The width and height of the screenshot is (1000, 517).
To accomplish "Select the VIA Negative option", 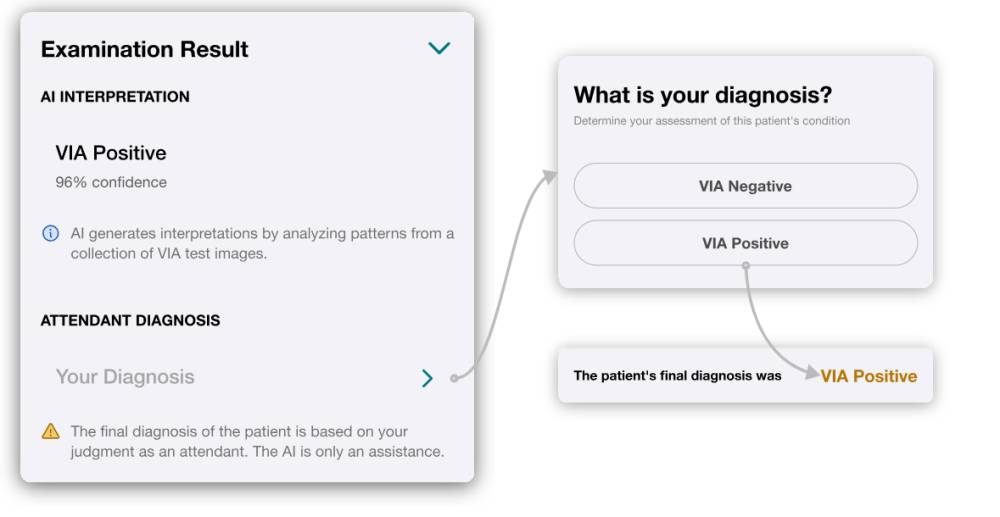I will (746, 186).
